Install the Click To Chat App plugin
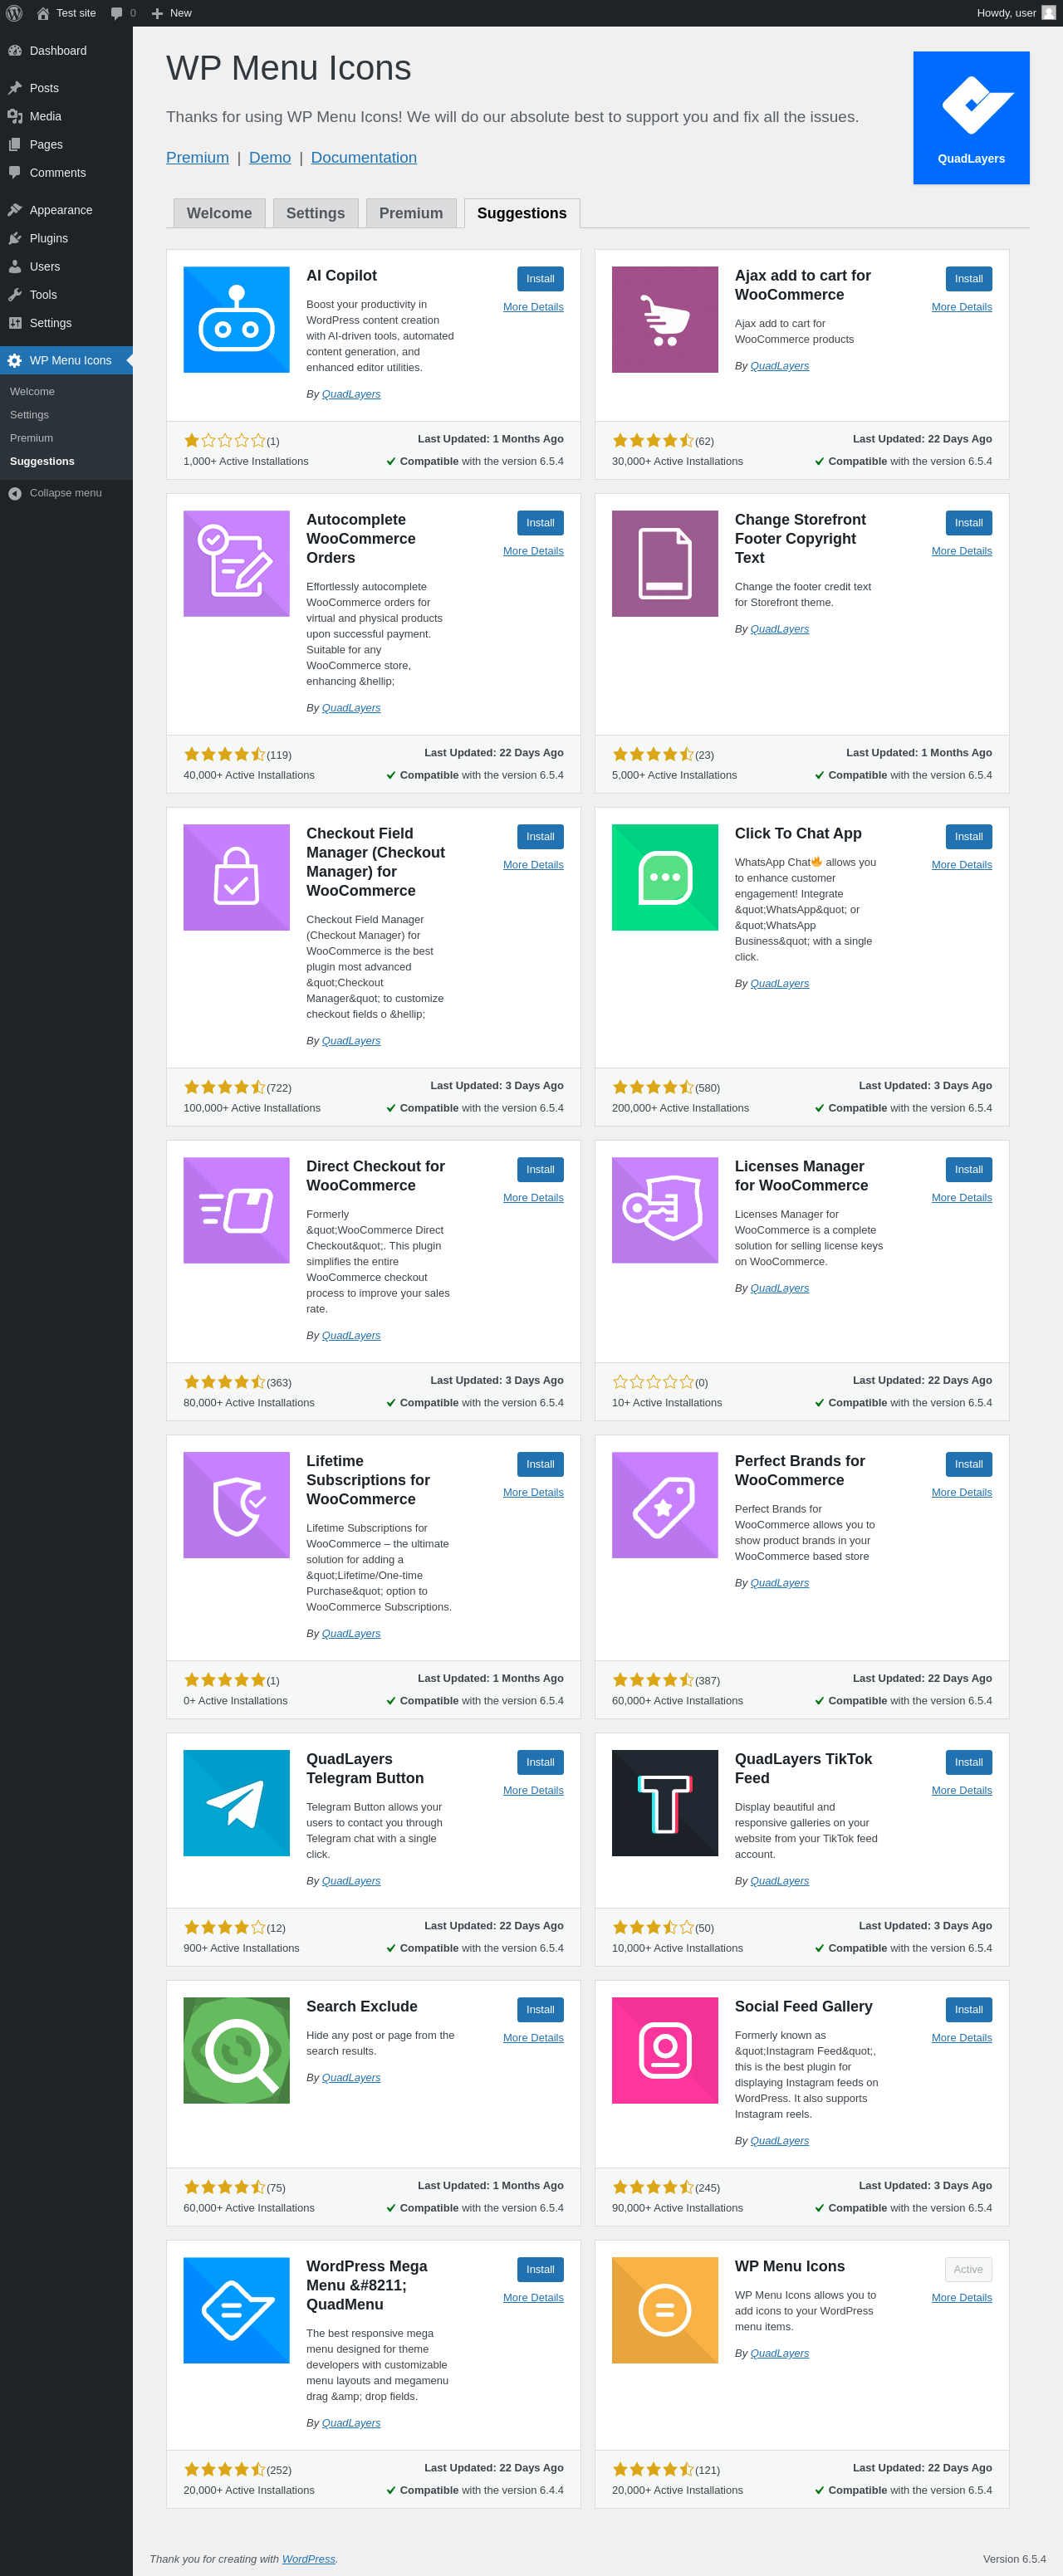 [x=968, y=837]
